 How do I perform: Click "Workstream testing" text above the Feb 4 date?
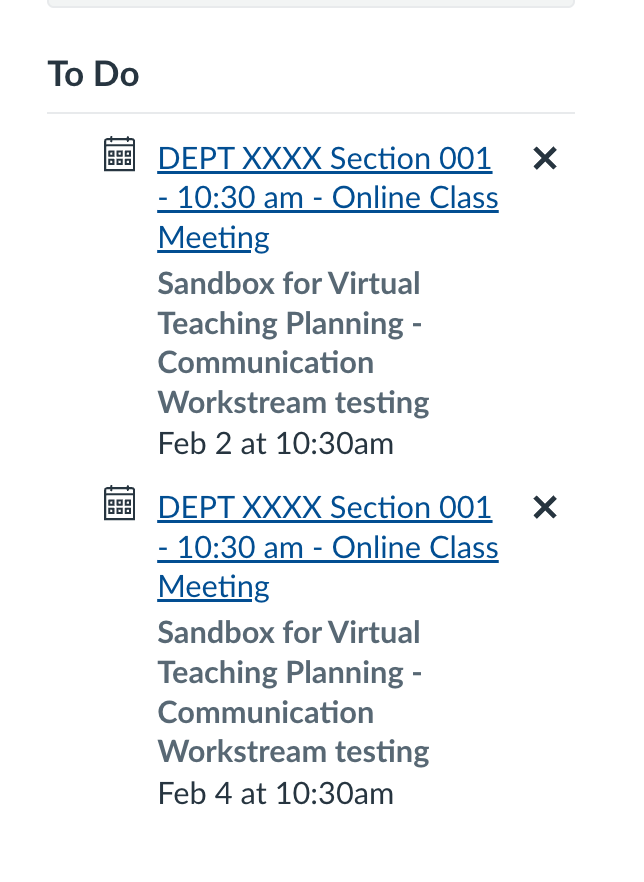293,752
